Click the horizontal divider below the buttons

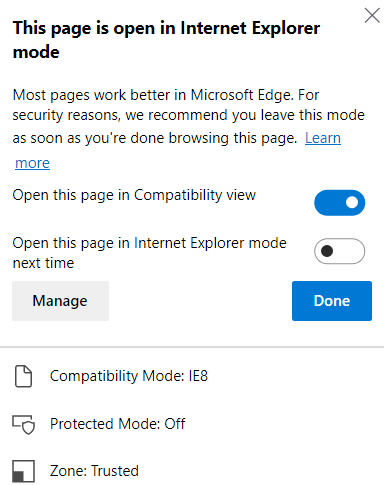click(x=192, y=347)
